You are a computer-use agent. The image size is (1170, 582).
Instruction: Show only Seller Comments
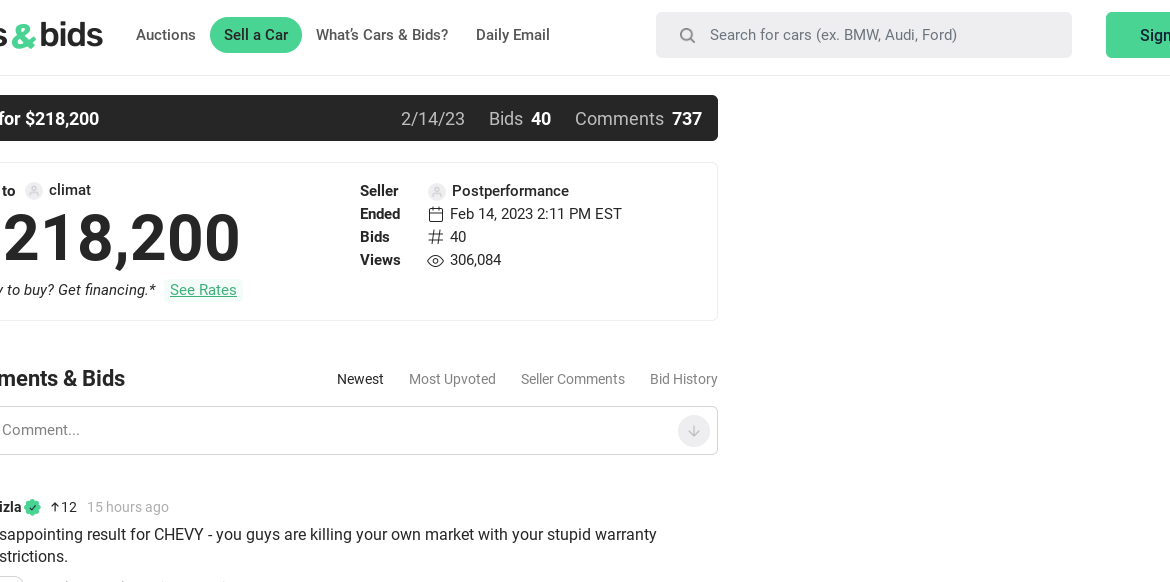572,379
